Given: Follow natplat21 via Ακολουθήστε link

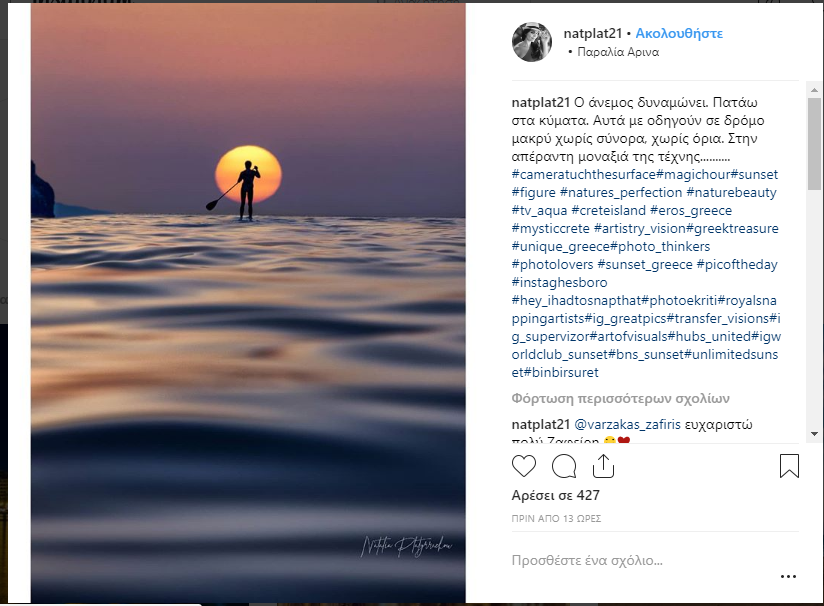Looking at the screenshot, I should coord(680,33).
